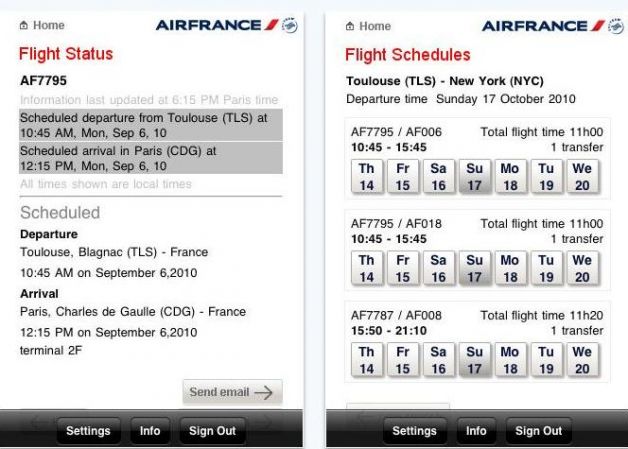Open Settings on Flight Status screen
Viewport: 628px width, 449px height.
(88, 431)
